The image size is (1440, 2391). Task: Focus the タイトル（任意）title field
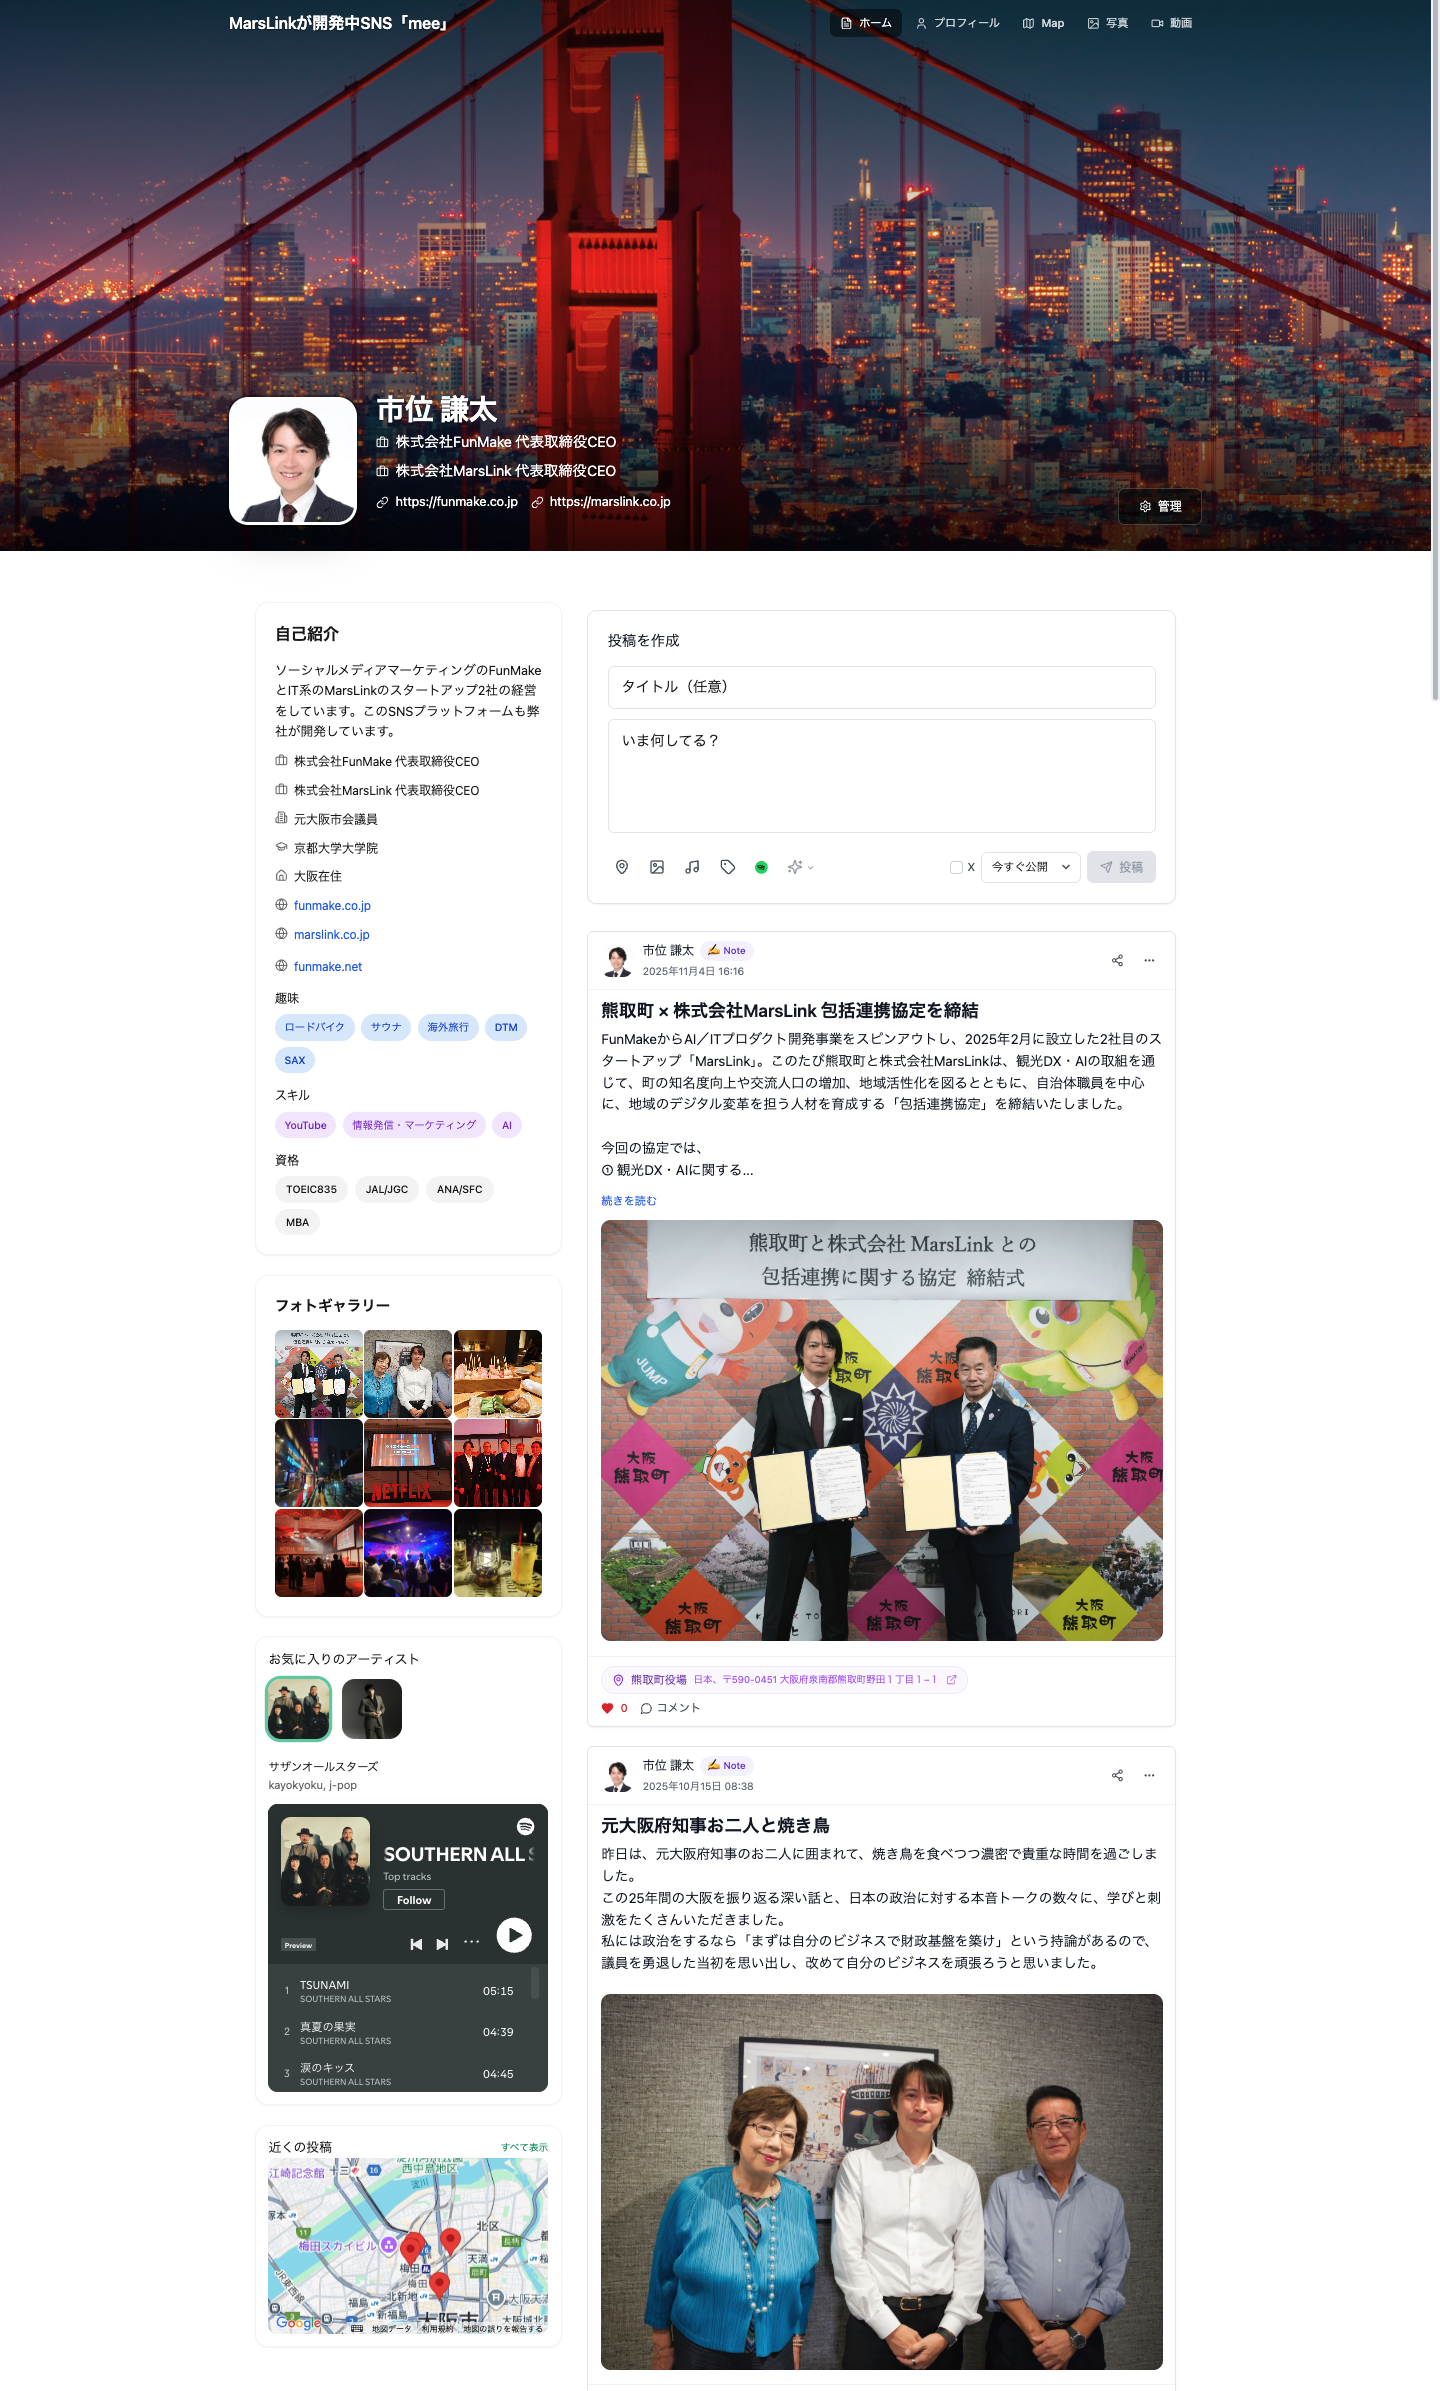(881, 687)
